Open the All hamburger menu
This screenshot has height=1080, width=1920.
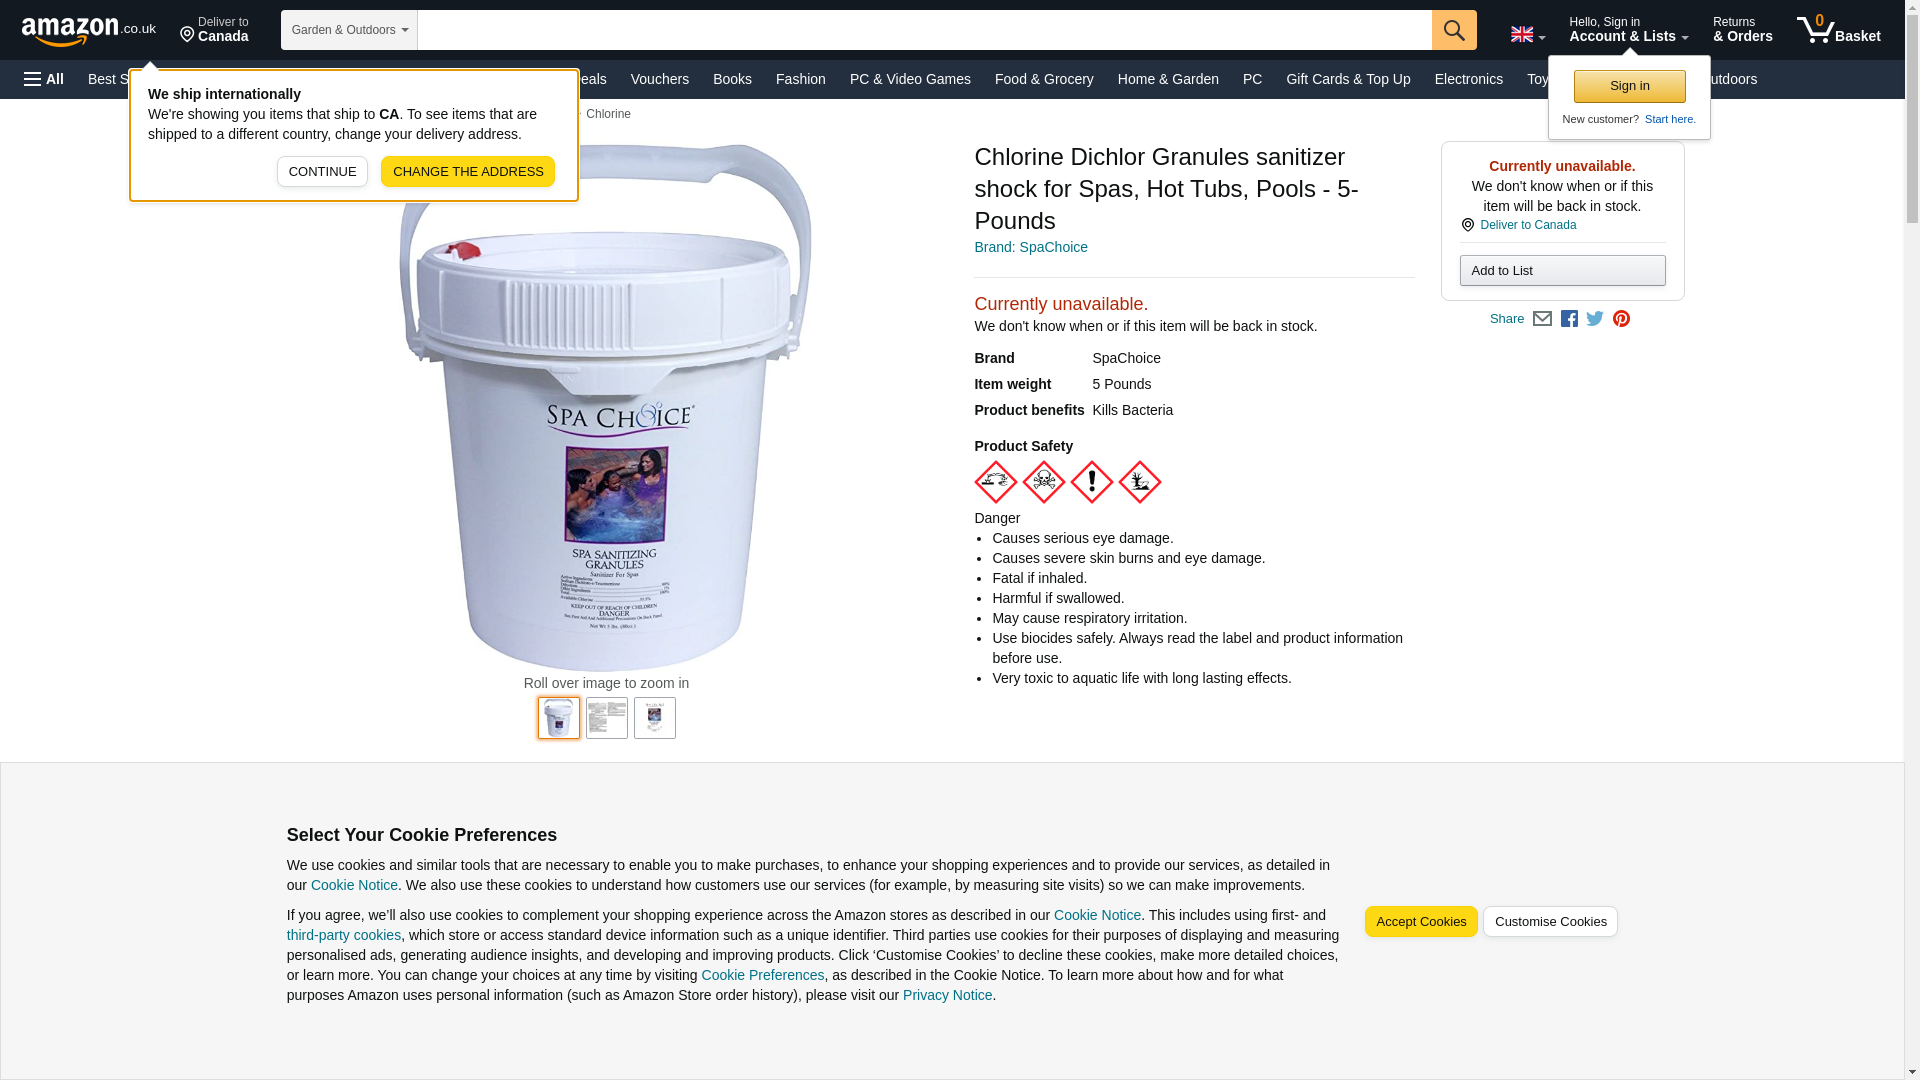click(44, 79)
